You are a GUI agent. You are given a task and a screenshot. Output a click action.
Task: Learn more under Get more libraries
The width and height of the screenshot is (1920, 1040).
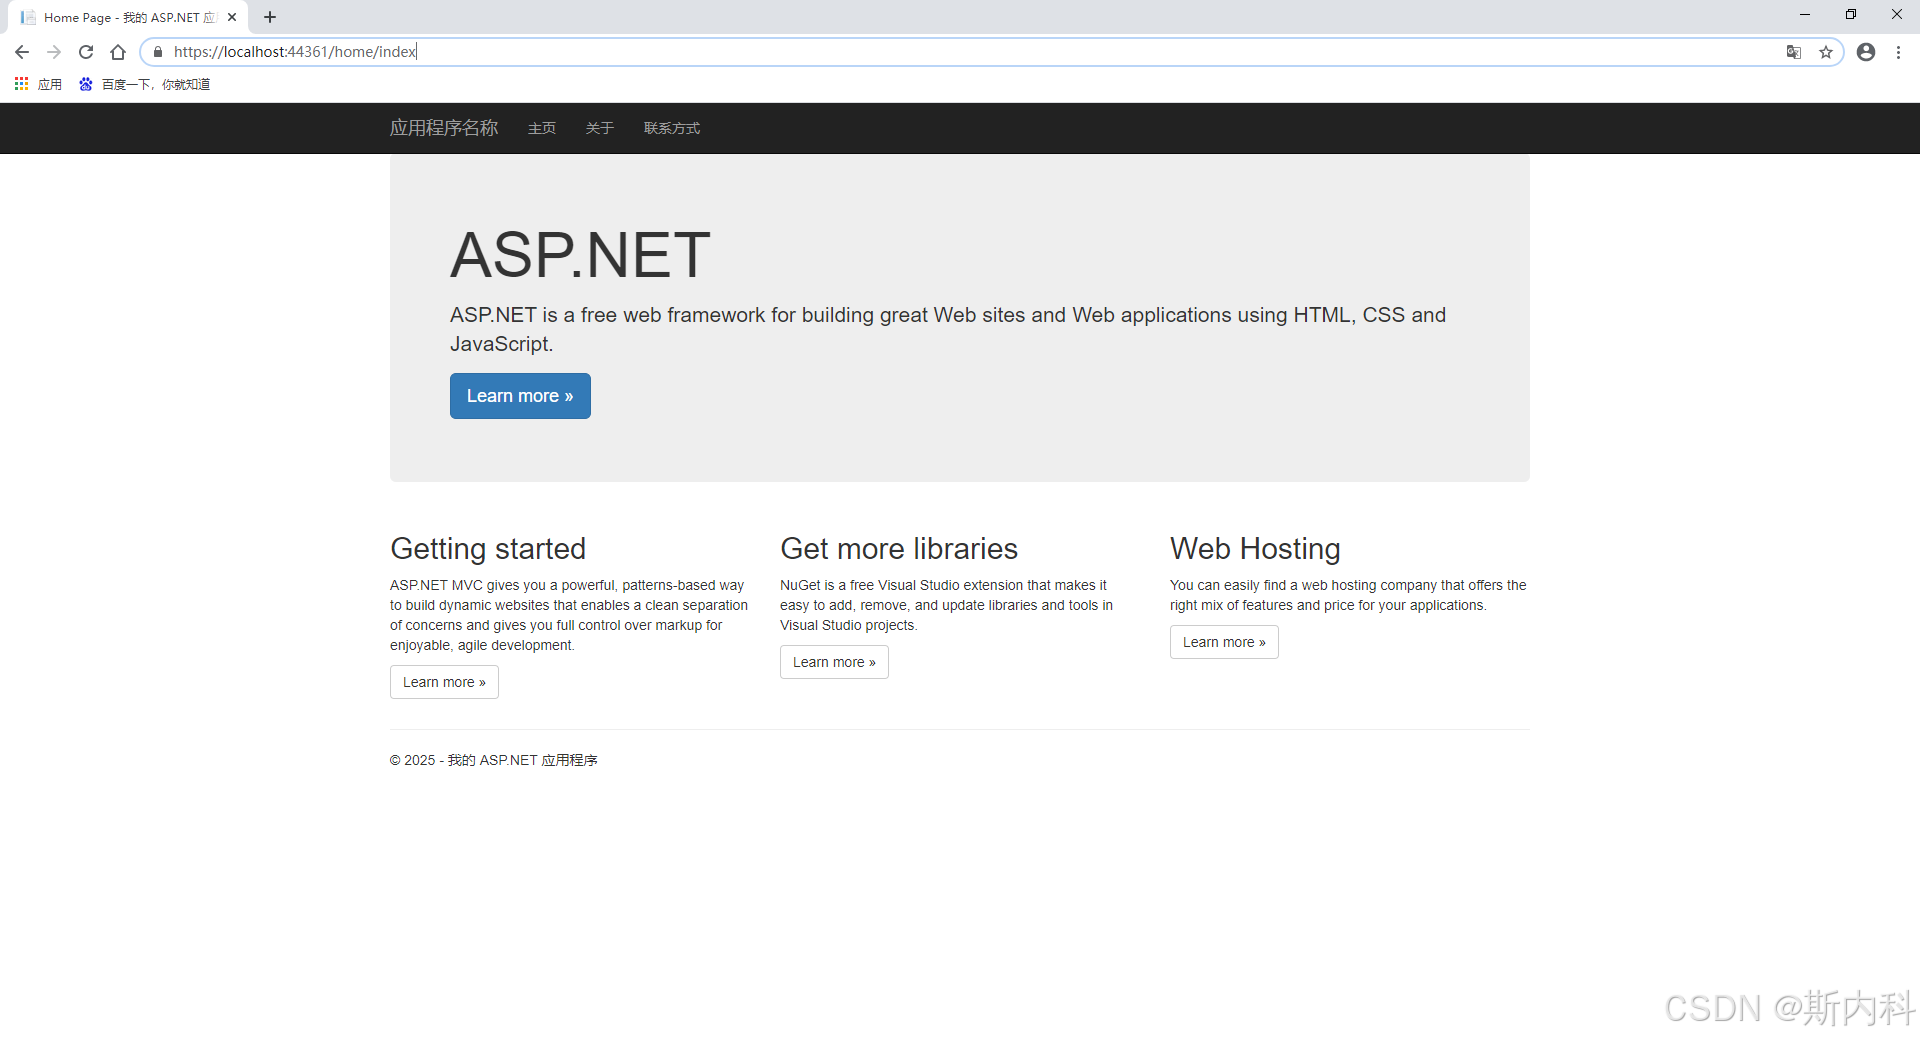tap(834, 662)
